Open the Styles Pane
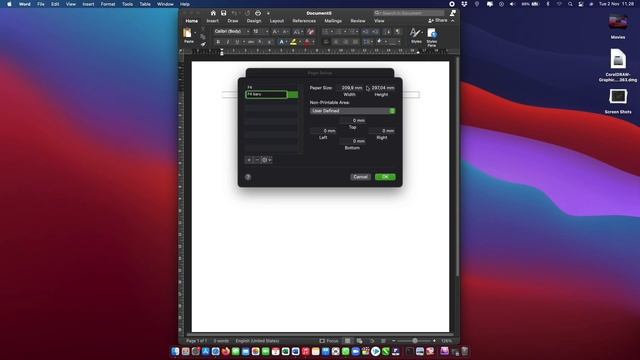Viewport: 640px width, 360px height. (x=432, y=37)
